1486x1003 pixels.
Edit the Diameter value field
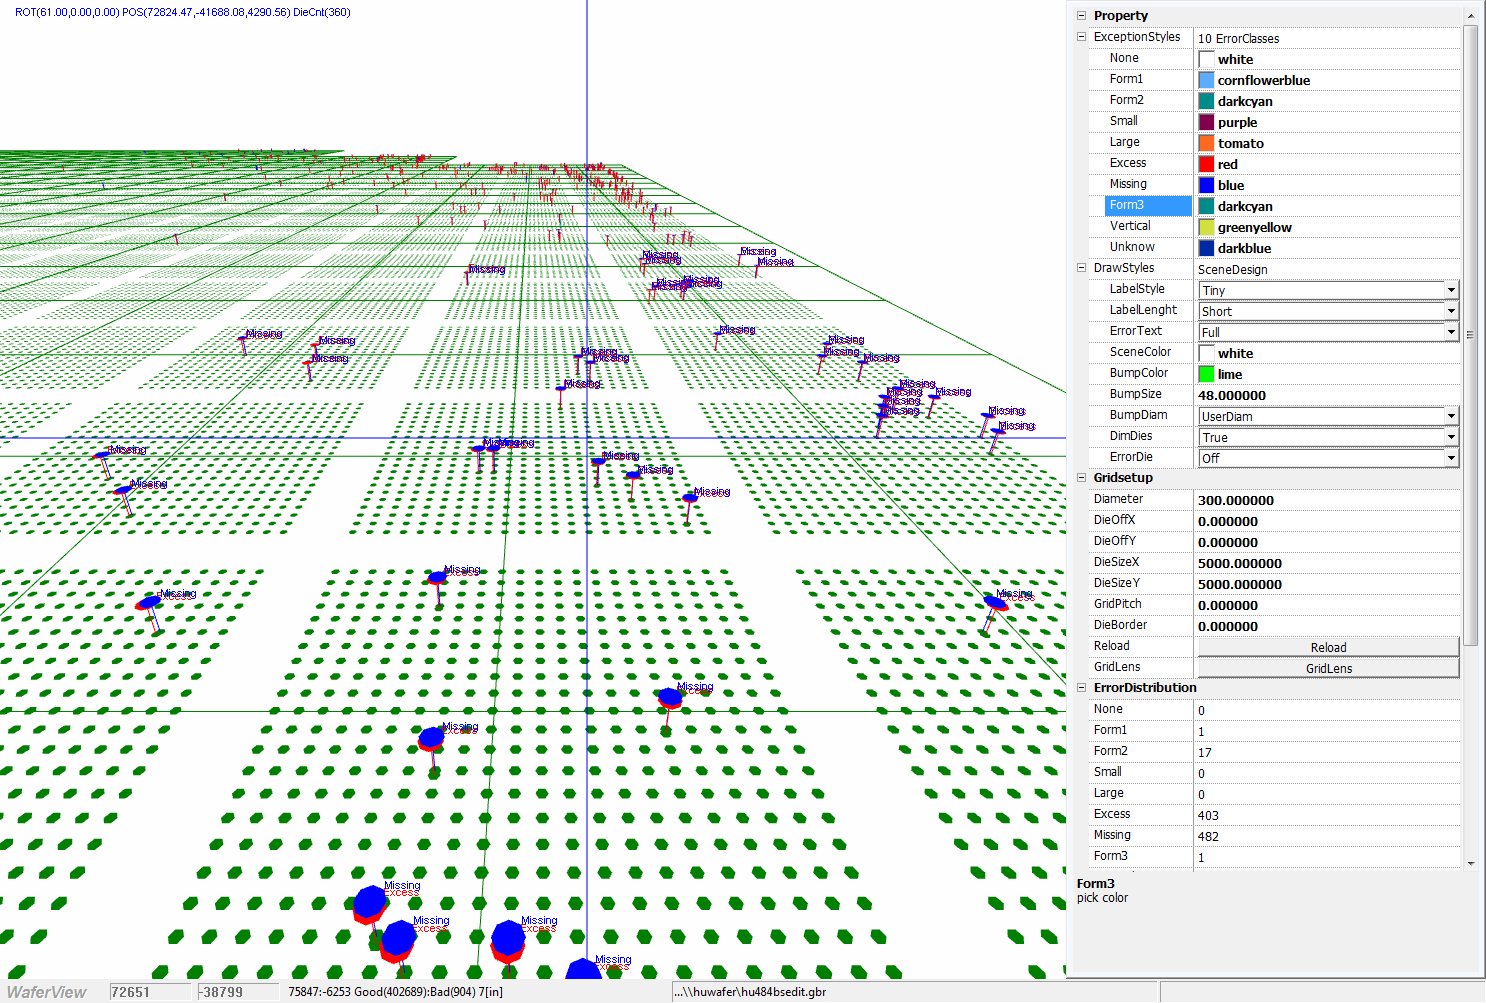[1328, 500]
